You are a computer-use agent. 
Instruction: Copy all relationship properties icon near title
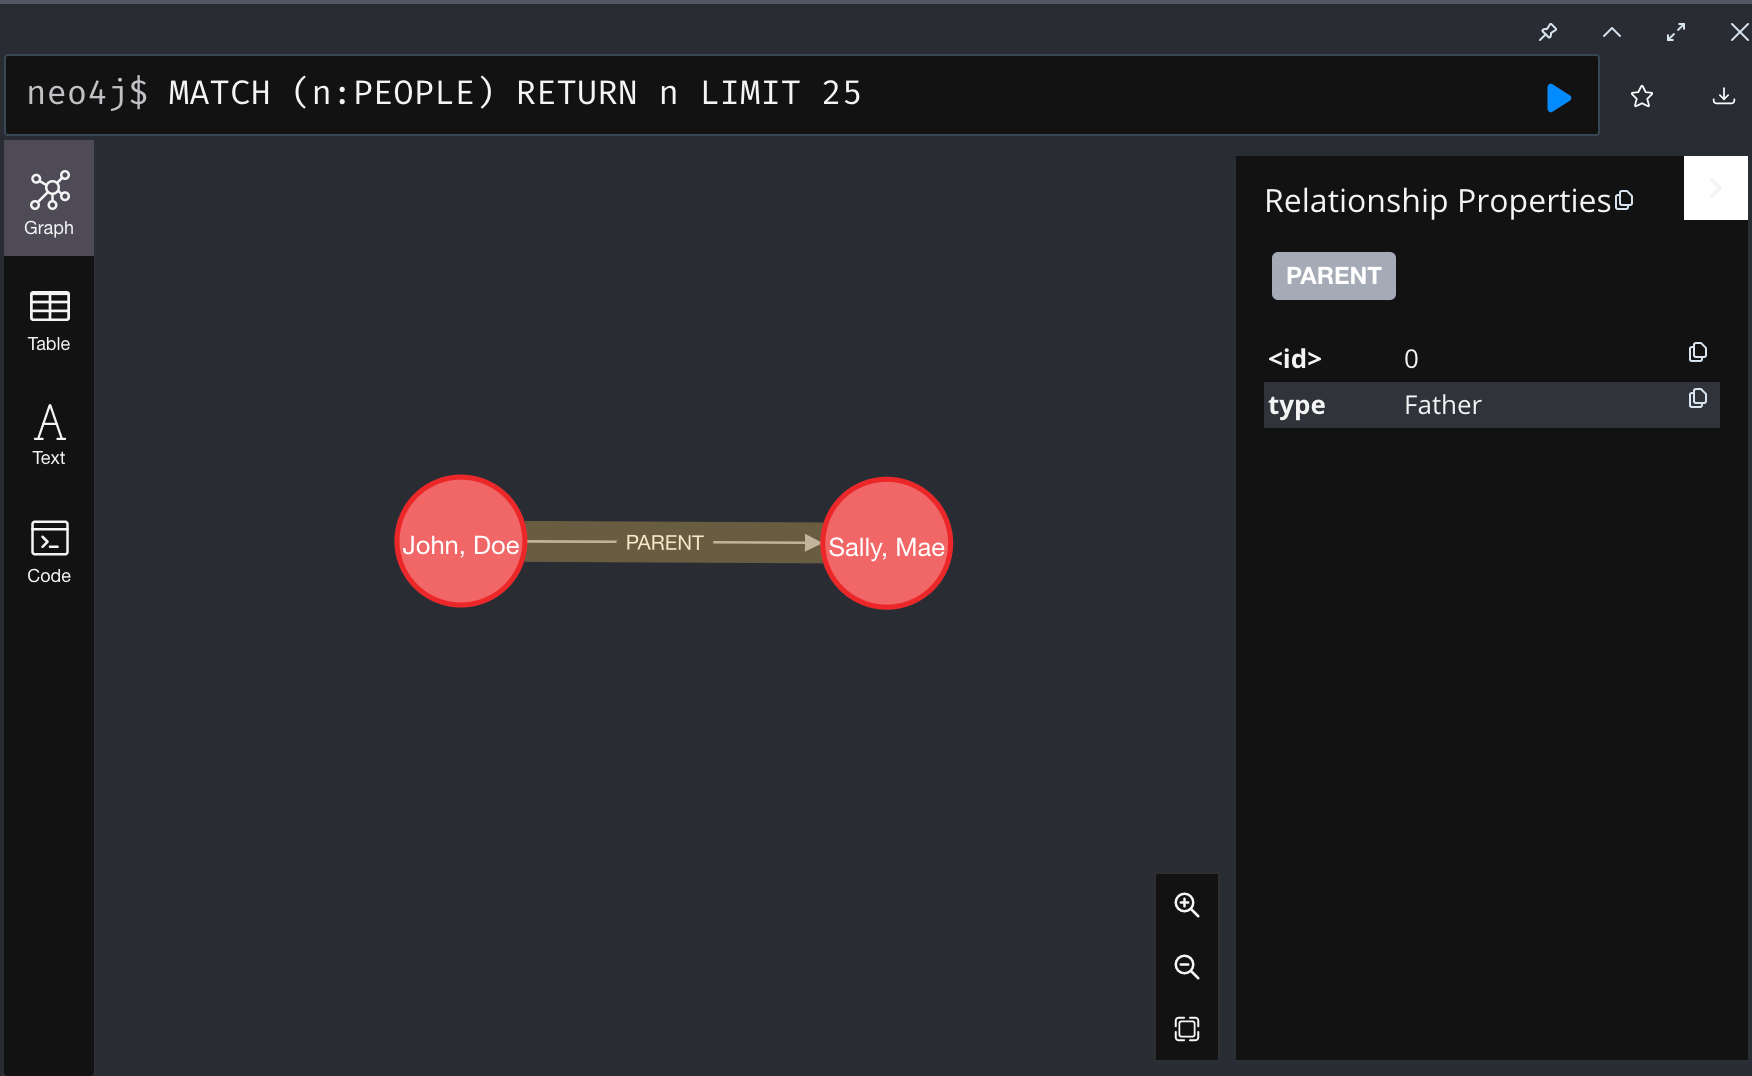[1624, 201]
